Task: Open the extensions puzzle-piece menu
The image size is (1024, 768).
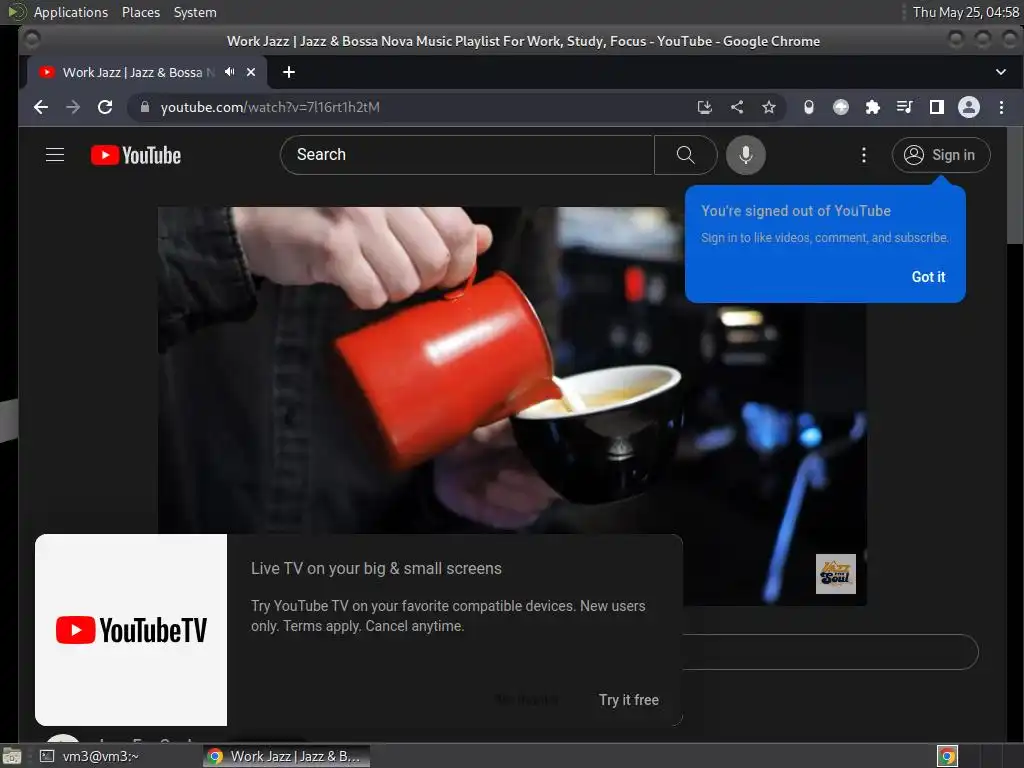Action: coord(872,107)
